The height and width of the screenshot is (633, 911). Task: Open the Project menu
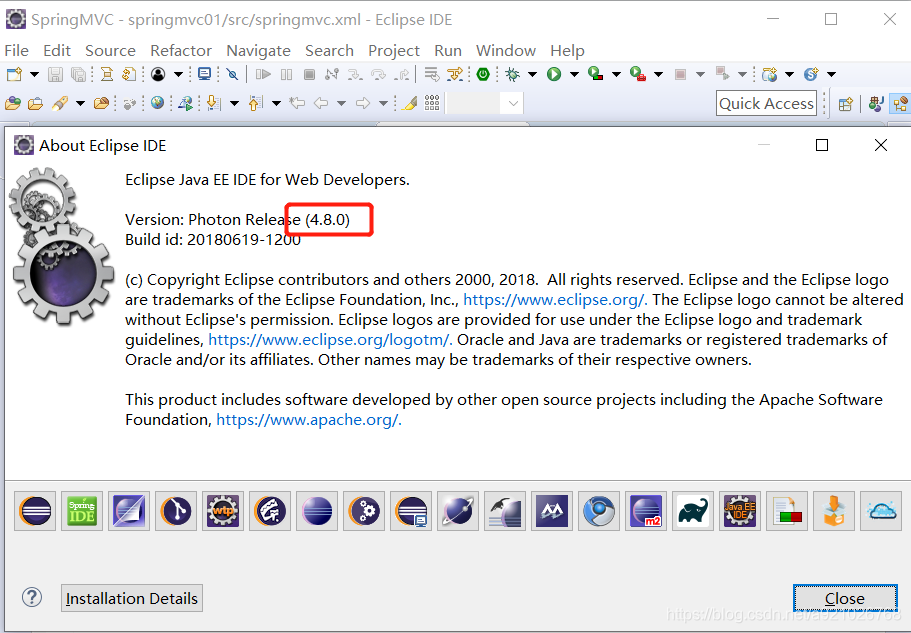coord(394,51)
